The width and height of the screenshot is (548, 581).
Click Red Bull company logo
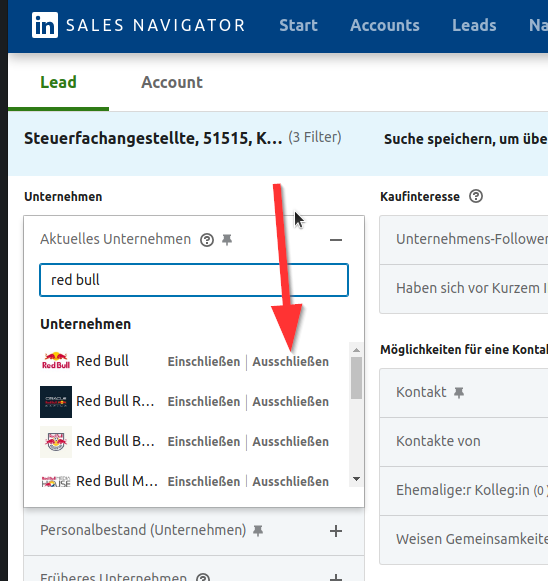(56, 361)
